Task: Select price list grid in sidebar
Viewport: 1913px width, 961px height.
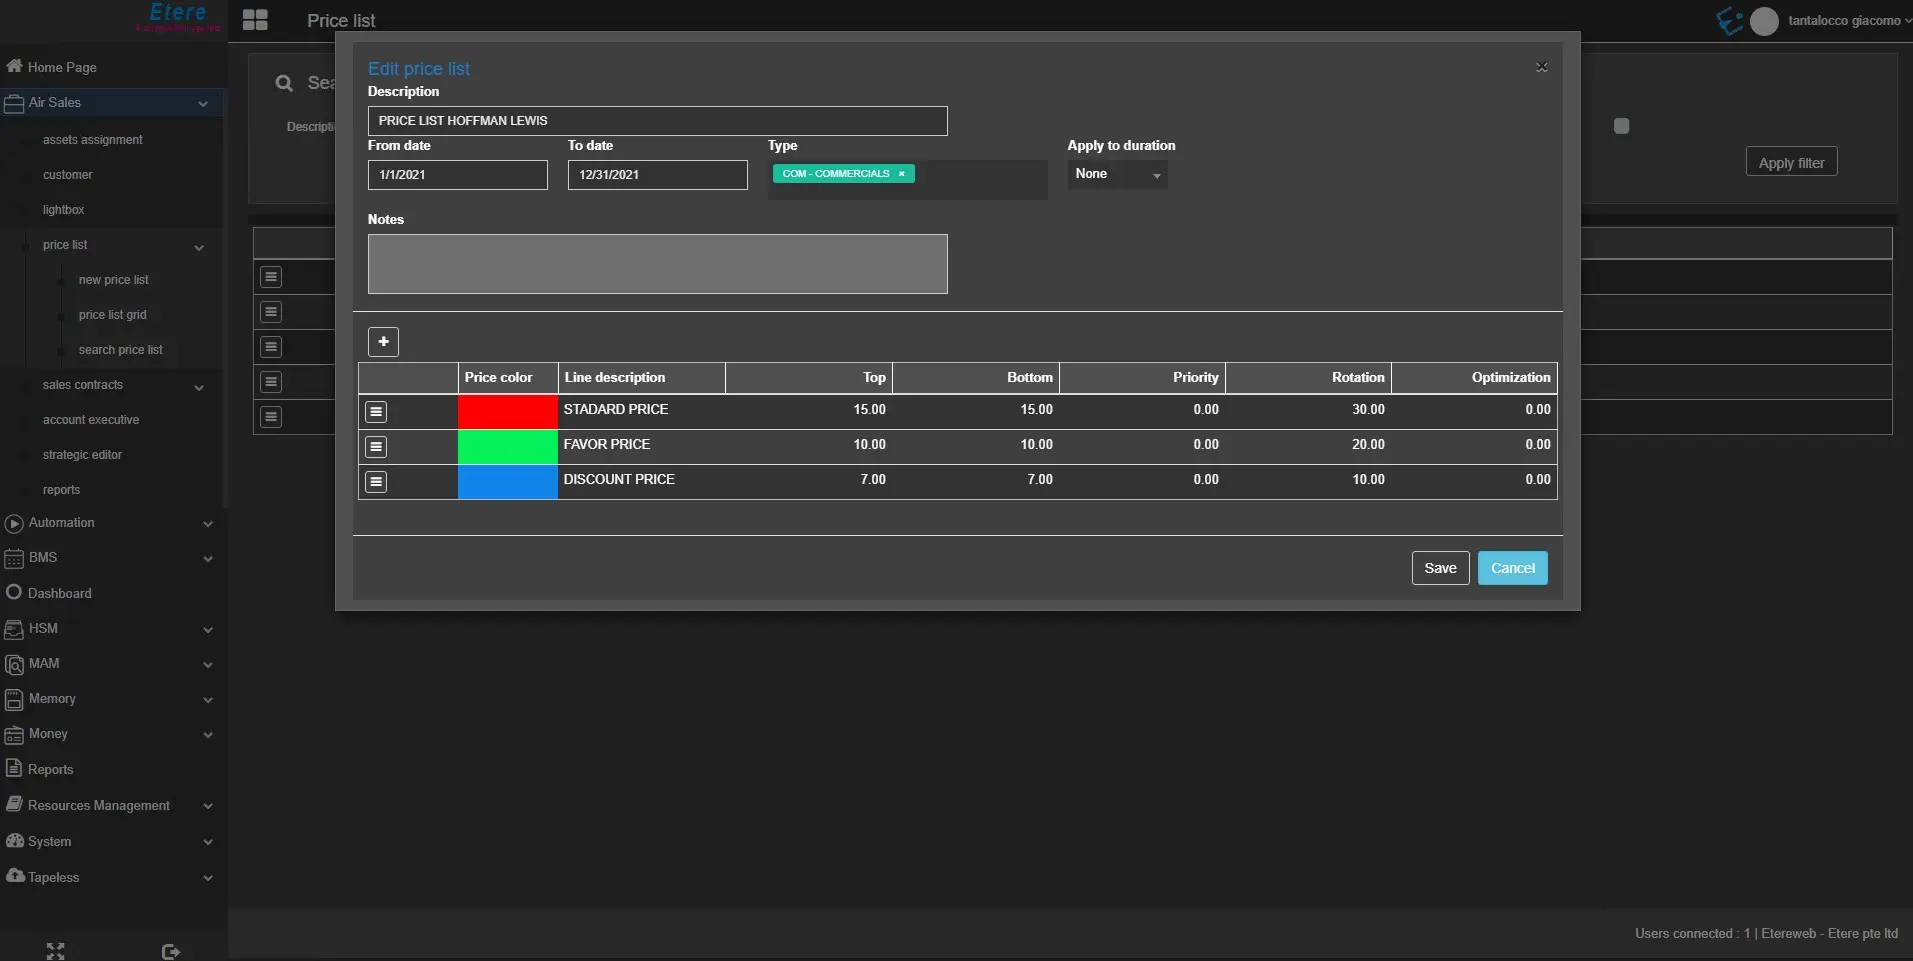Action: click(112, 315)
